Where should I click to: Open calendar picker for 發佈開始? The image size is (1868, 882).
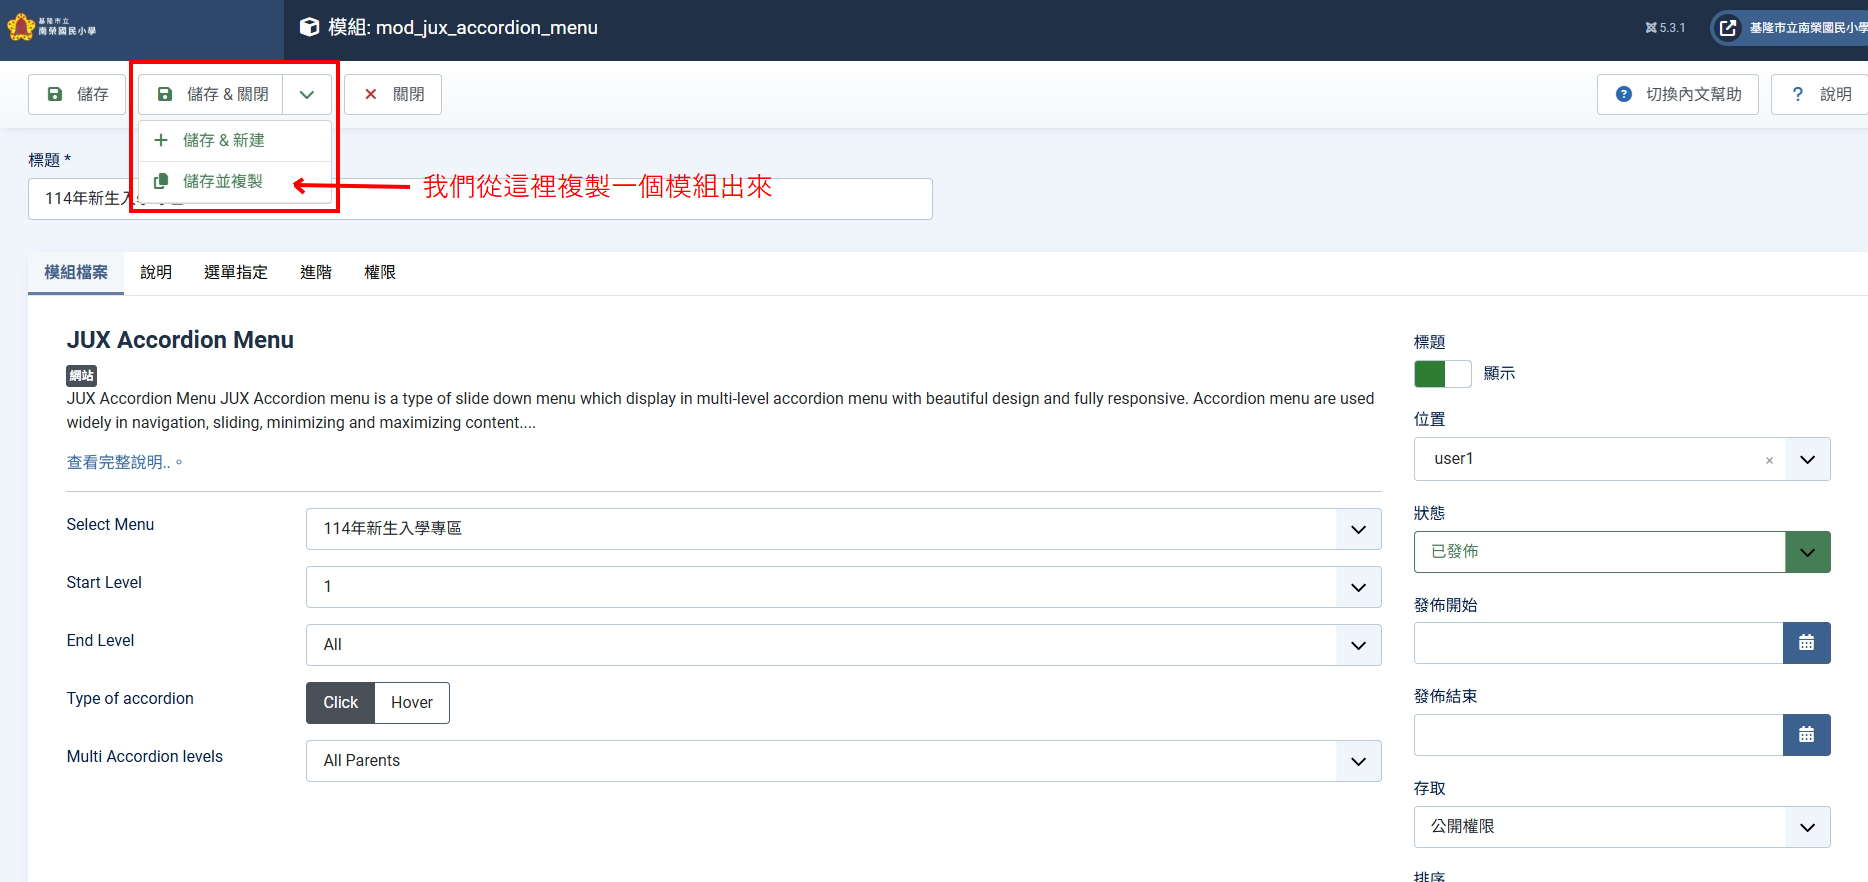point(1806,643)
